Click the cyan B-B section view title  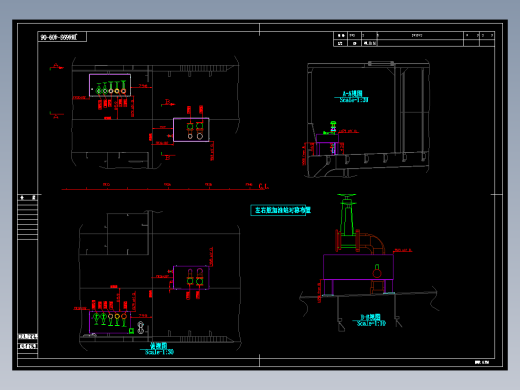(x=370, y=317)
